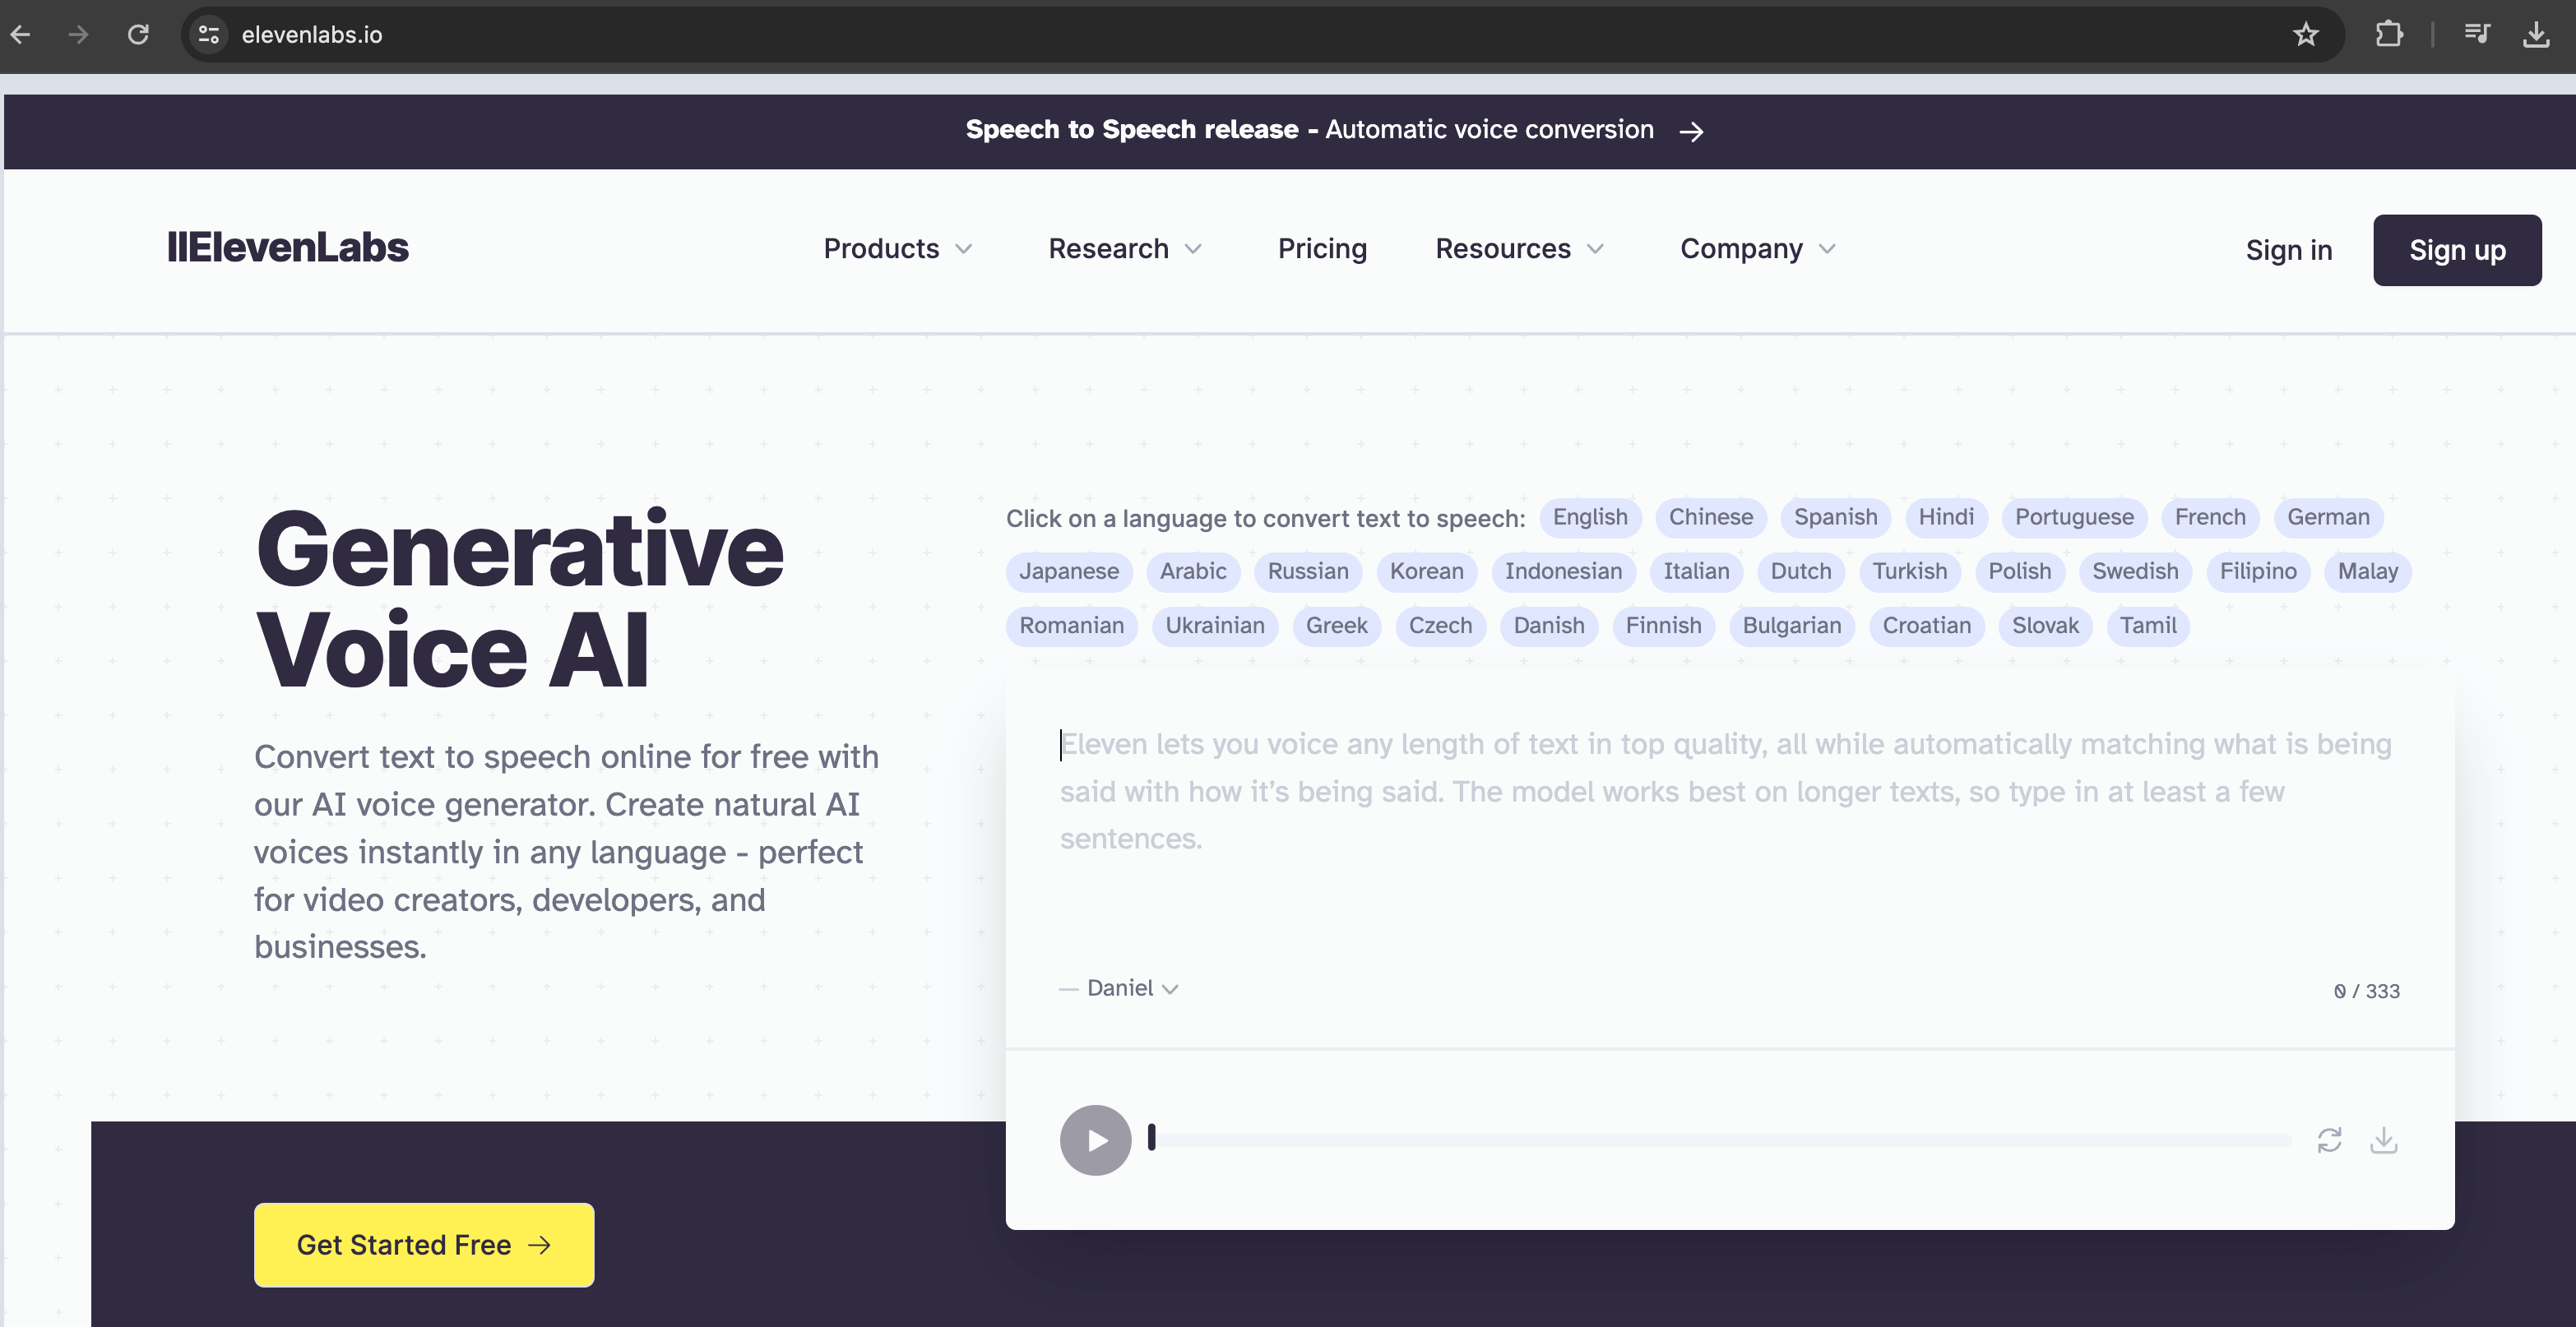This screenshot has height=1327, width=2576.
Task: Open the media control icon in toolbar
Action: coord(2478,34)
